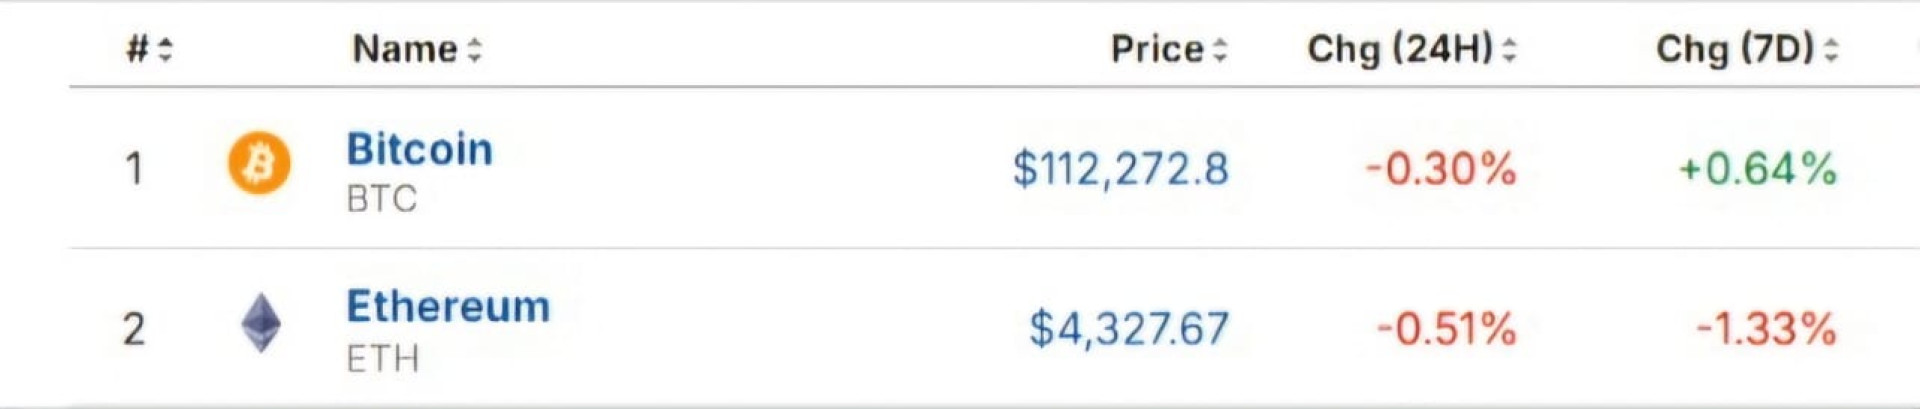Click rank number 2 in Ethereum row
Viewport: 1920px width, 409px height.
134,328
